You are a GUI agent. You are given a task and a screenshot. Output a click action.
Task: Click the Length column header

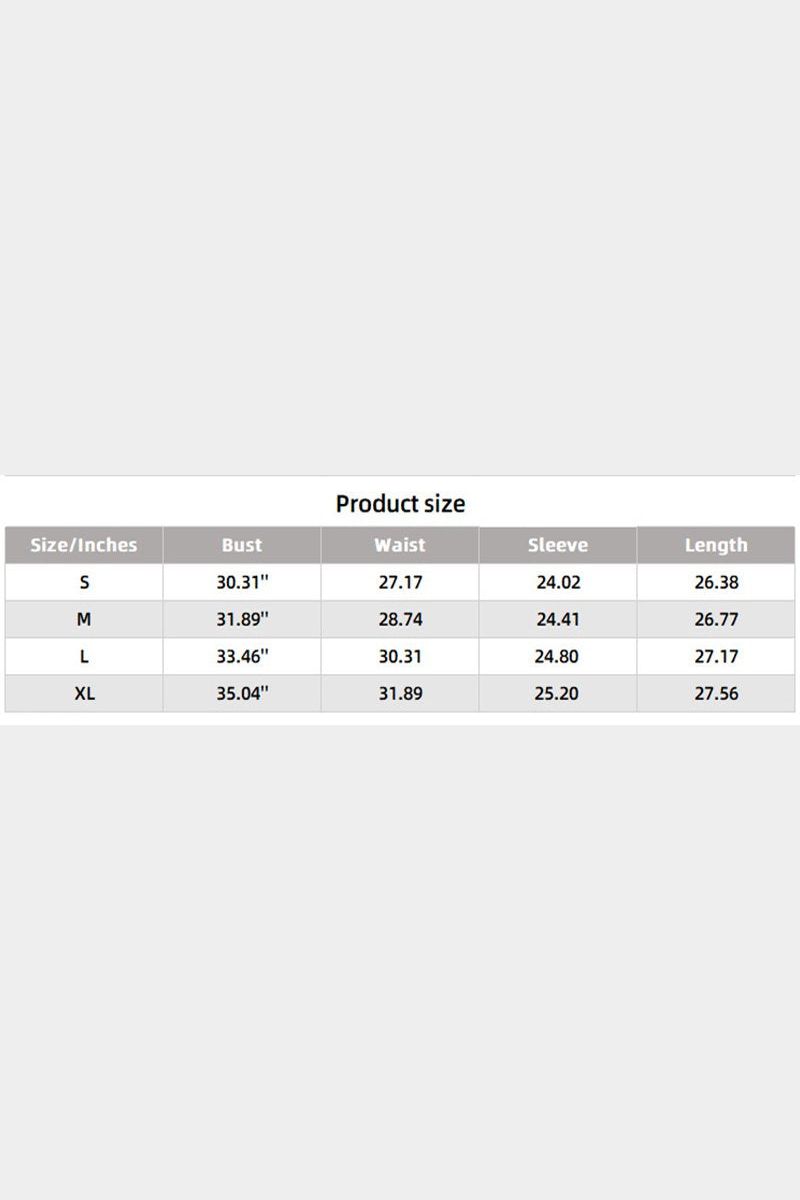(716, 545)
